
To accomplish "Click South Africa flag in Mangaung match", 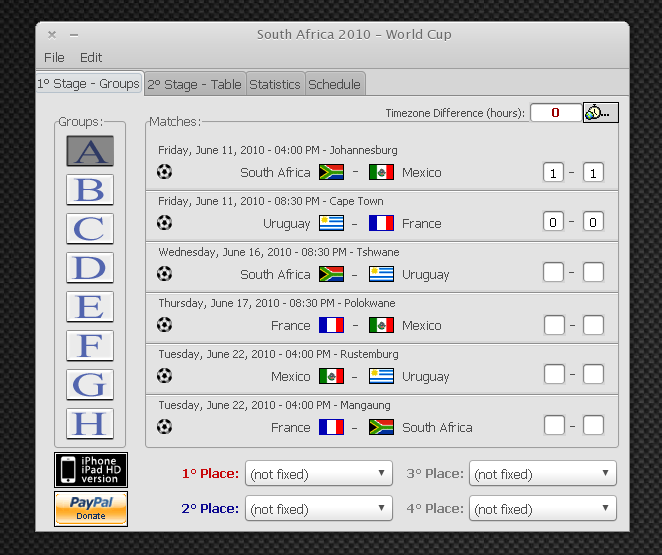I will [381, 427].
